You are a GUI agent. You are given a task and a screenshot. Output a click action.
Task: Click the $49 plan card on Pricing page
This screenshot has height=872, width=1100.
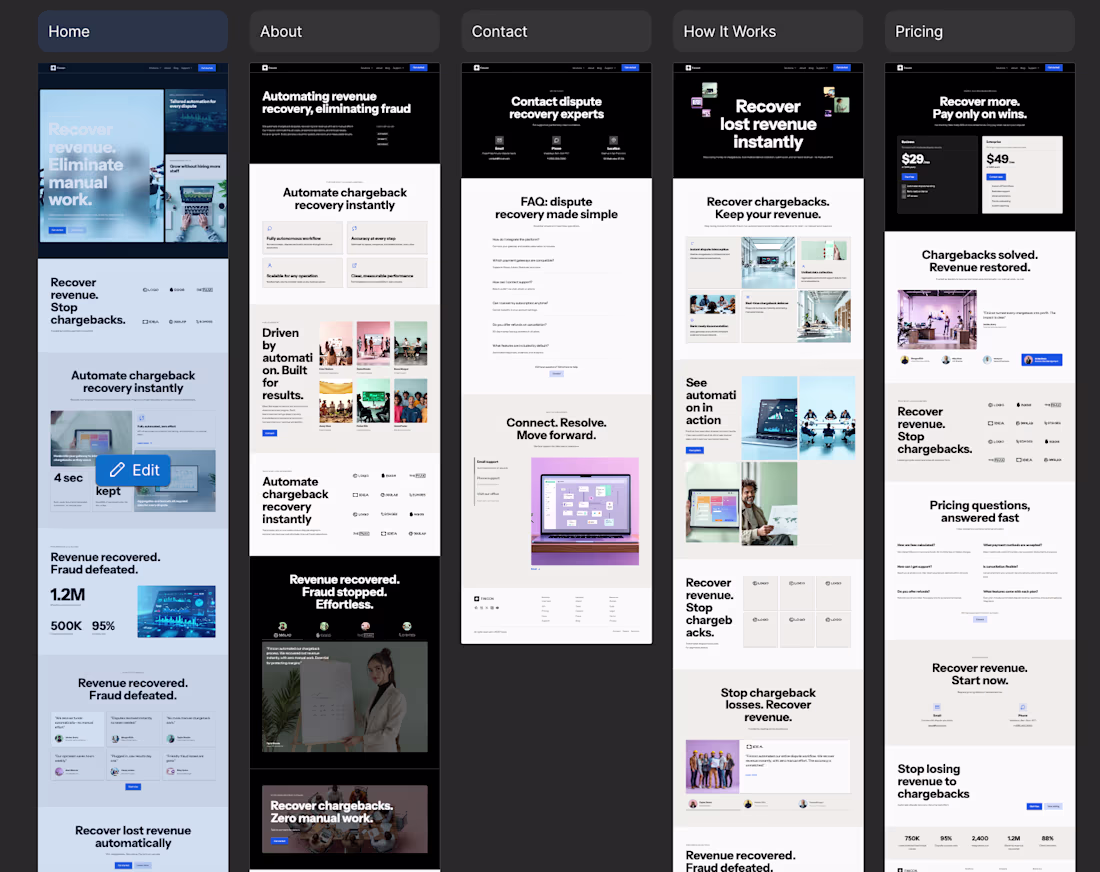(1022, 175)
